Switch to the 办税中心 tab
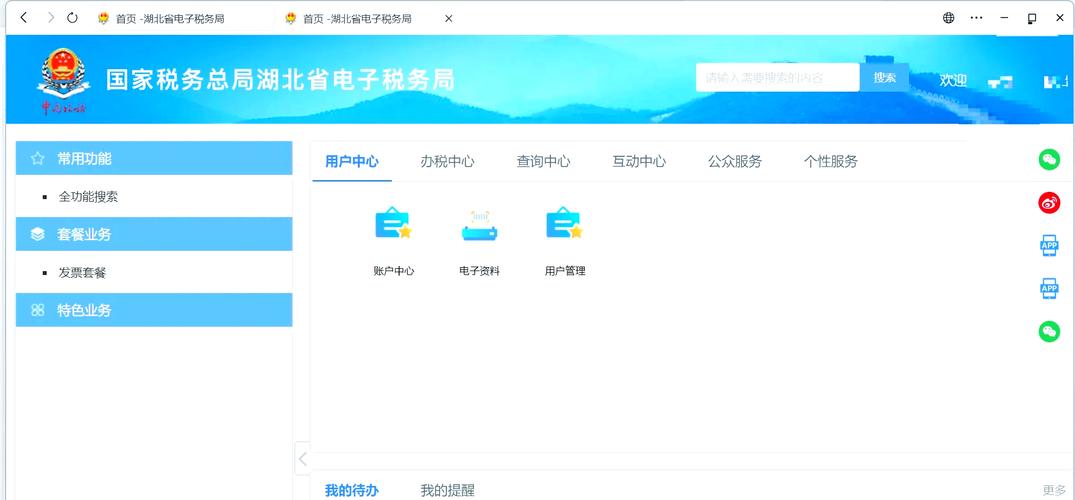Image resolution: width=1075 pixels, height=500 pixels. (447, 162)
